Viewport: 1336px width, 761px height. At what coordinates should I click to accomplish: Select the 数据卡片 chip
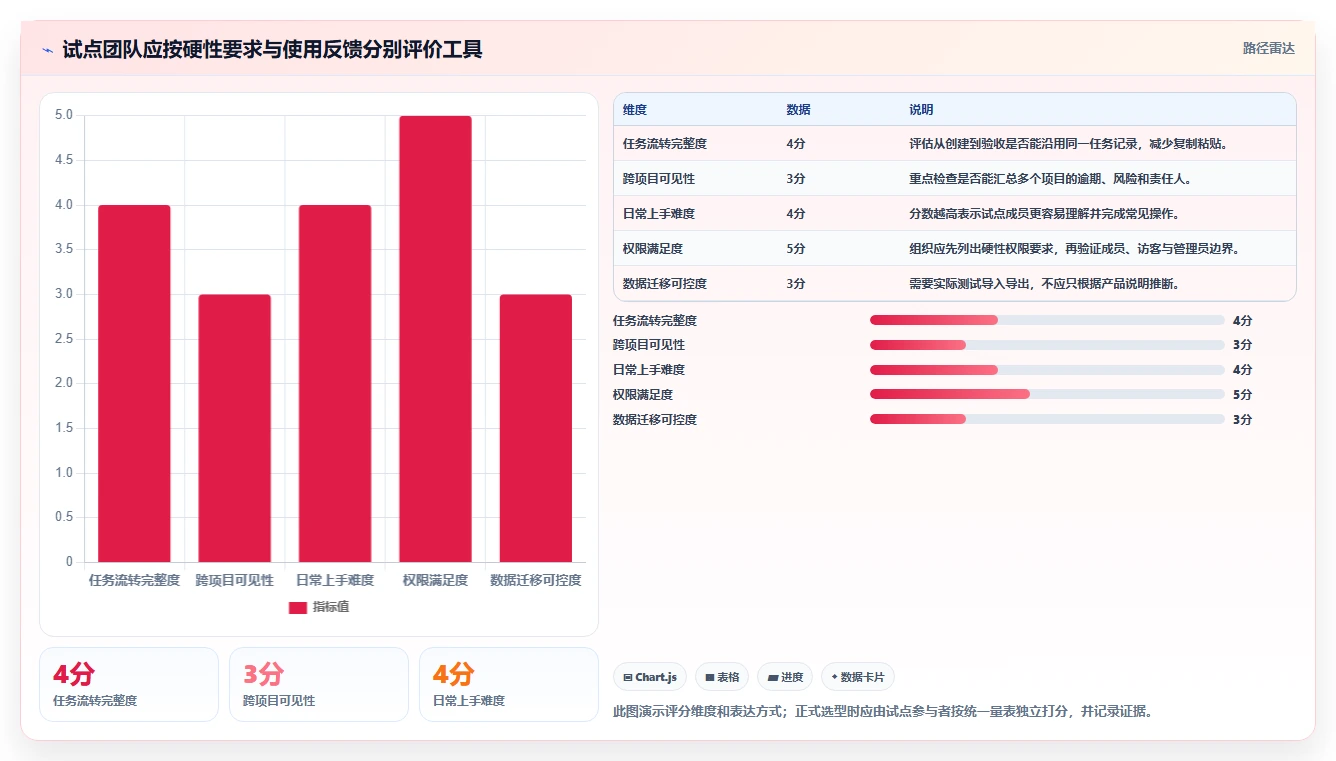pyautogui.click(x=858, y=677)
